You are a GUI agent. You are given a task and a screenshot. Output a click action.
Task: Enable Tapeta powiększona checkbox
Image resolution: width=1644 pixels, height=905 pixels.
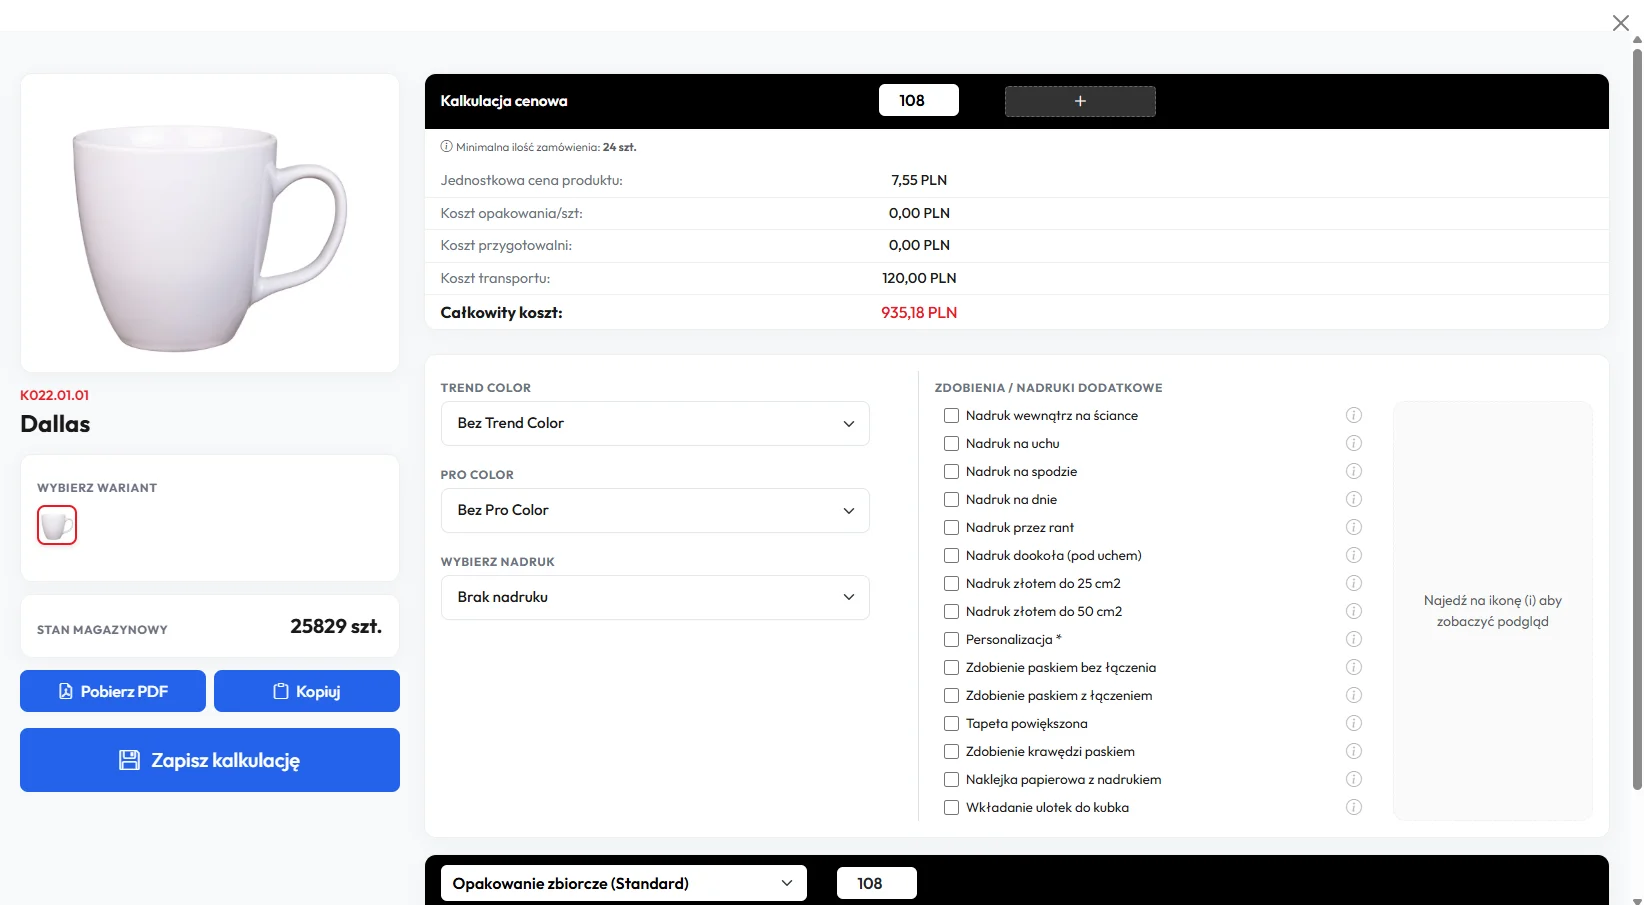951,723
